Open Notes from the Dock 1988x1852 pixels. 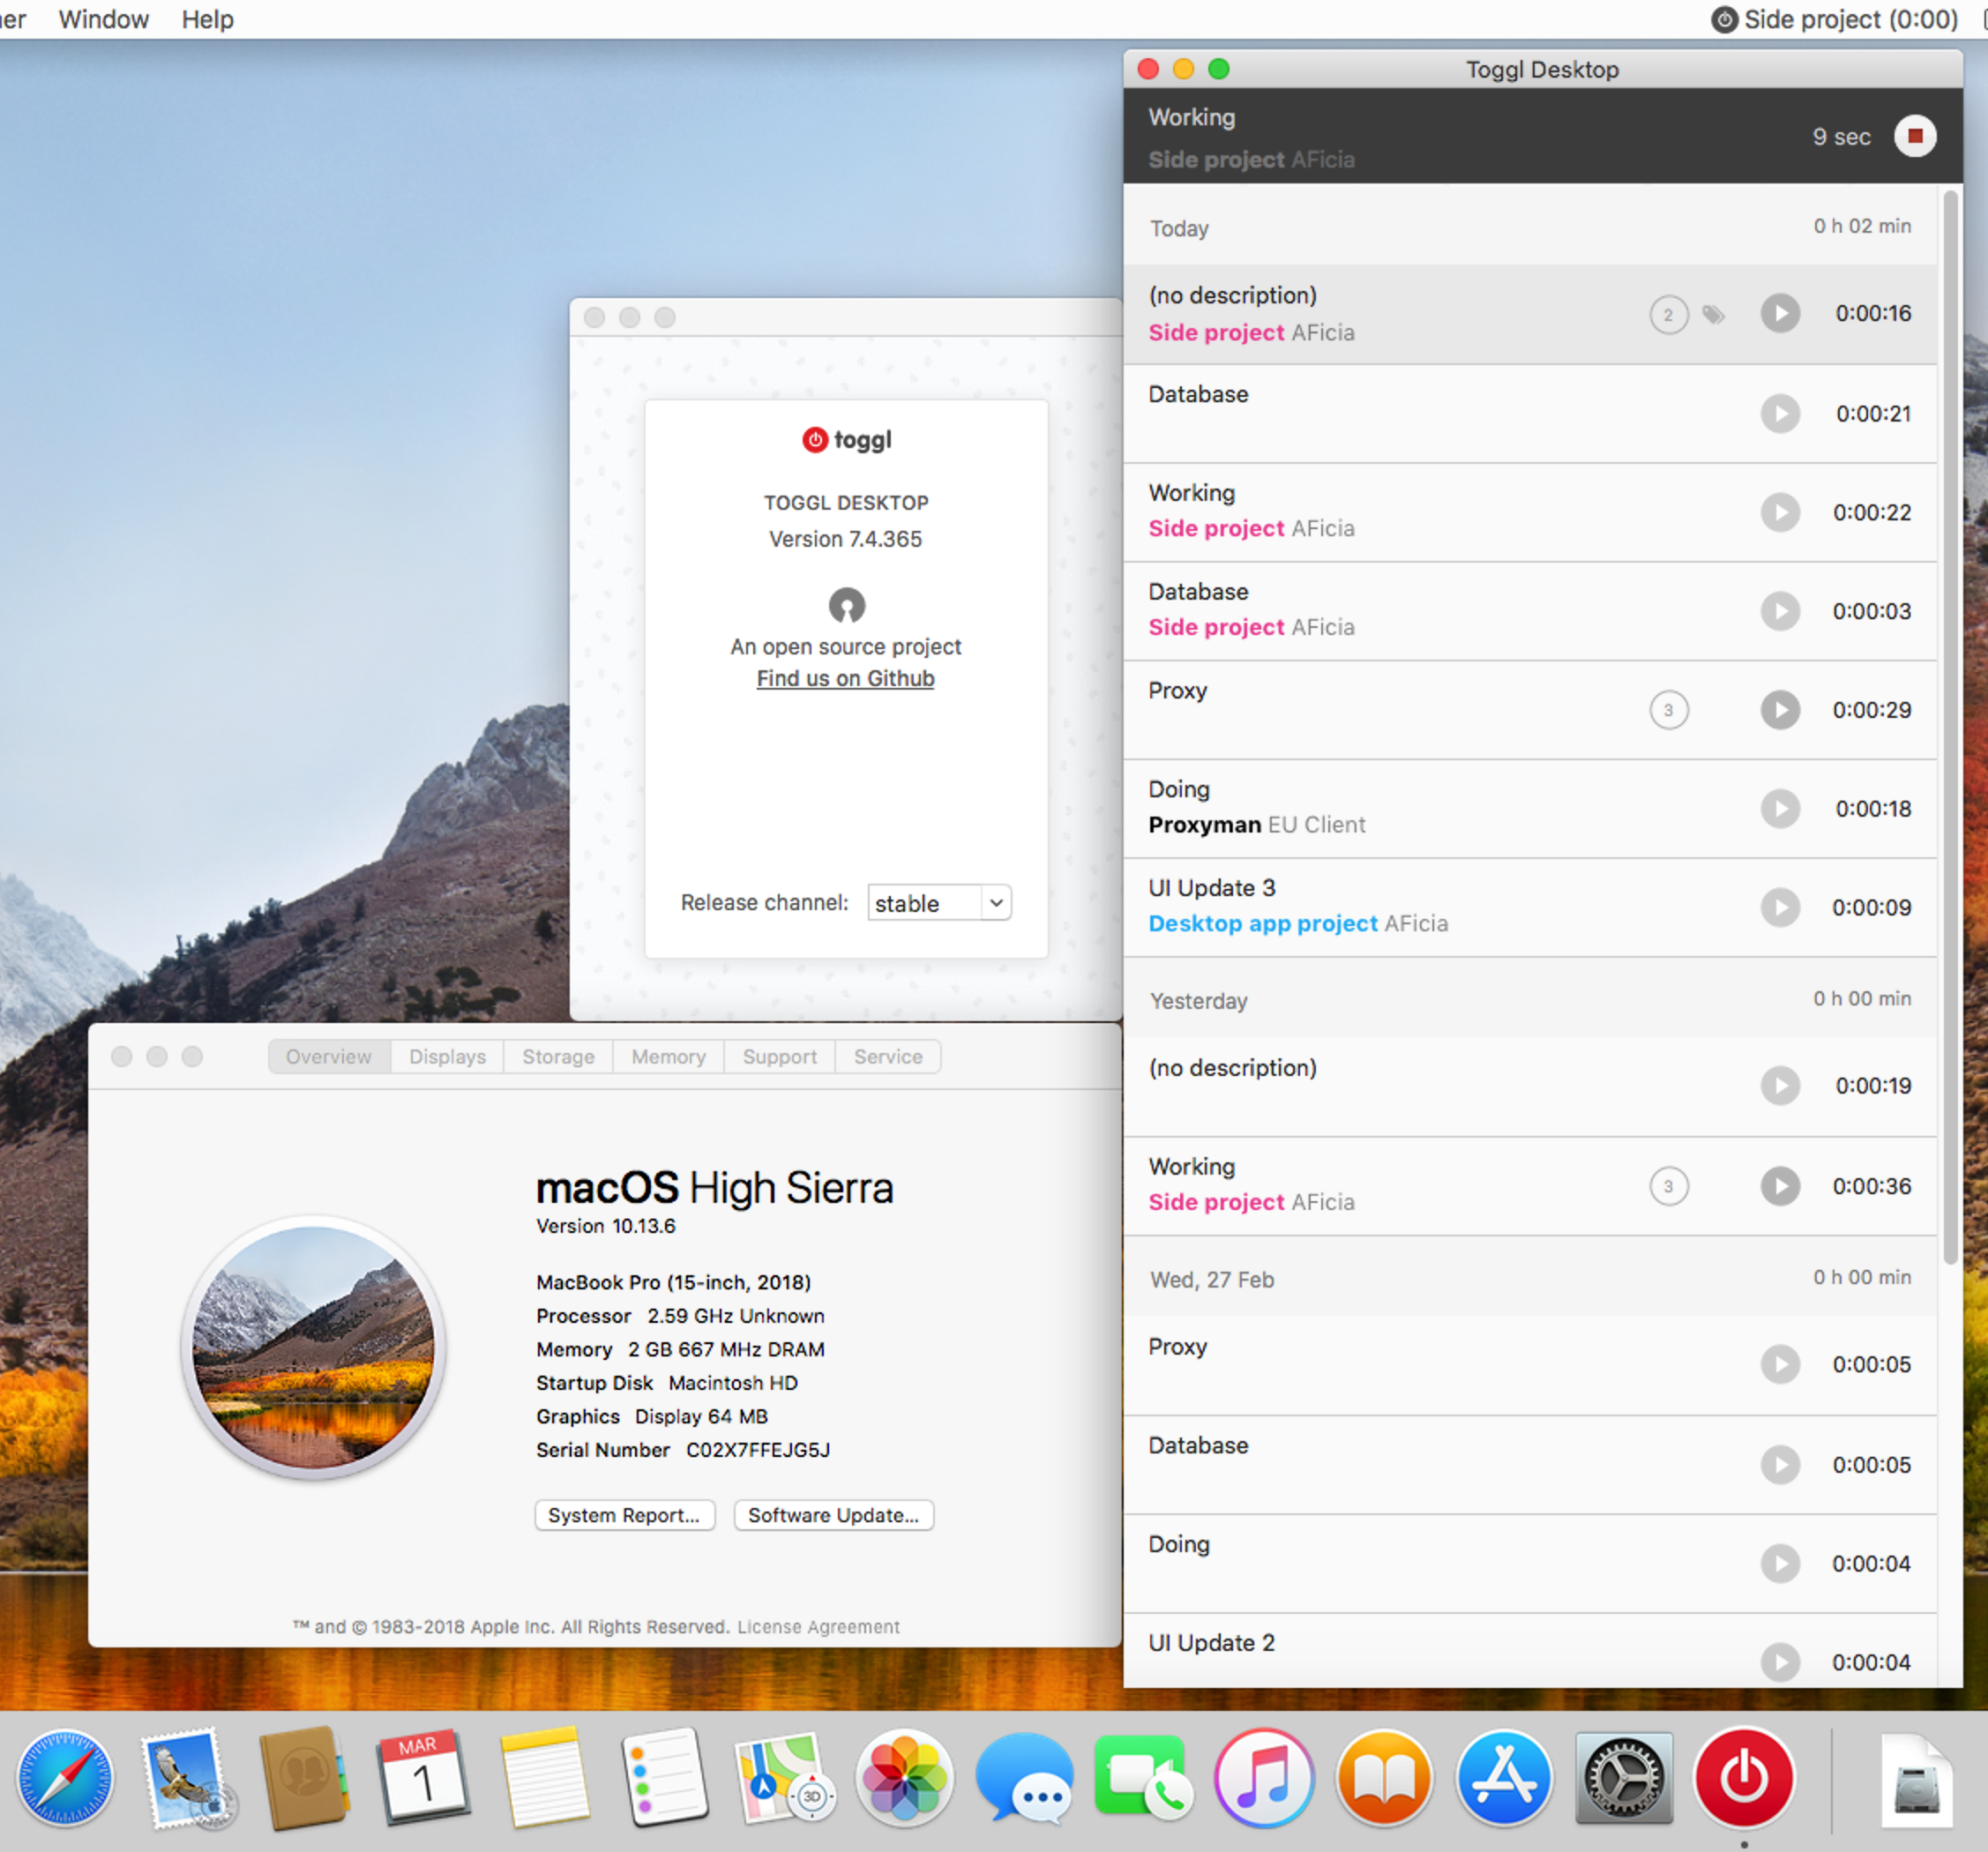[x=545, y=1779]
